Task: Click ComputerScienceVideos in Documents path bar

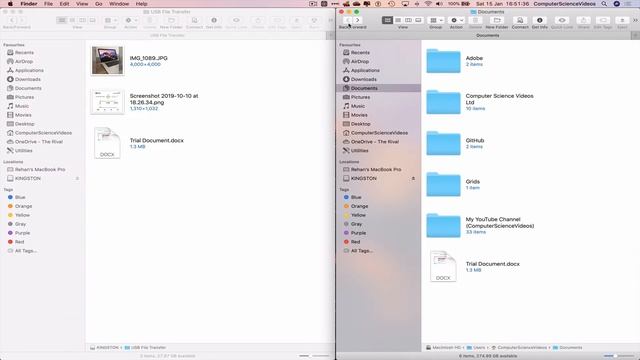Action: (x=519, y=348)
